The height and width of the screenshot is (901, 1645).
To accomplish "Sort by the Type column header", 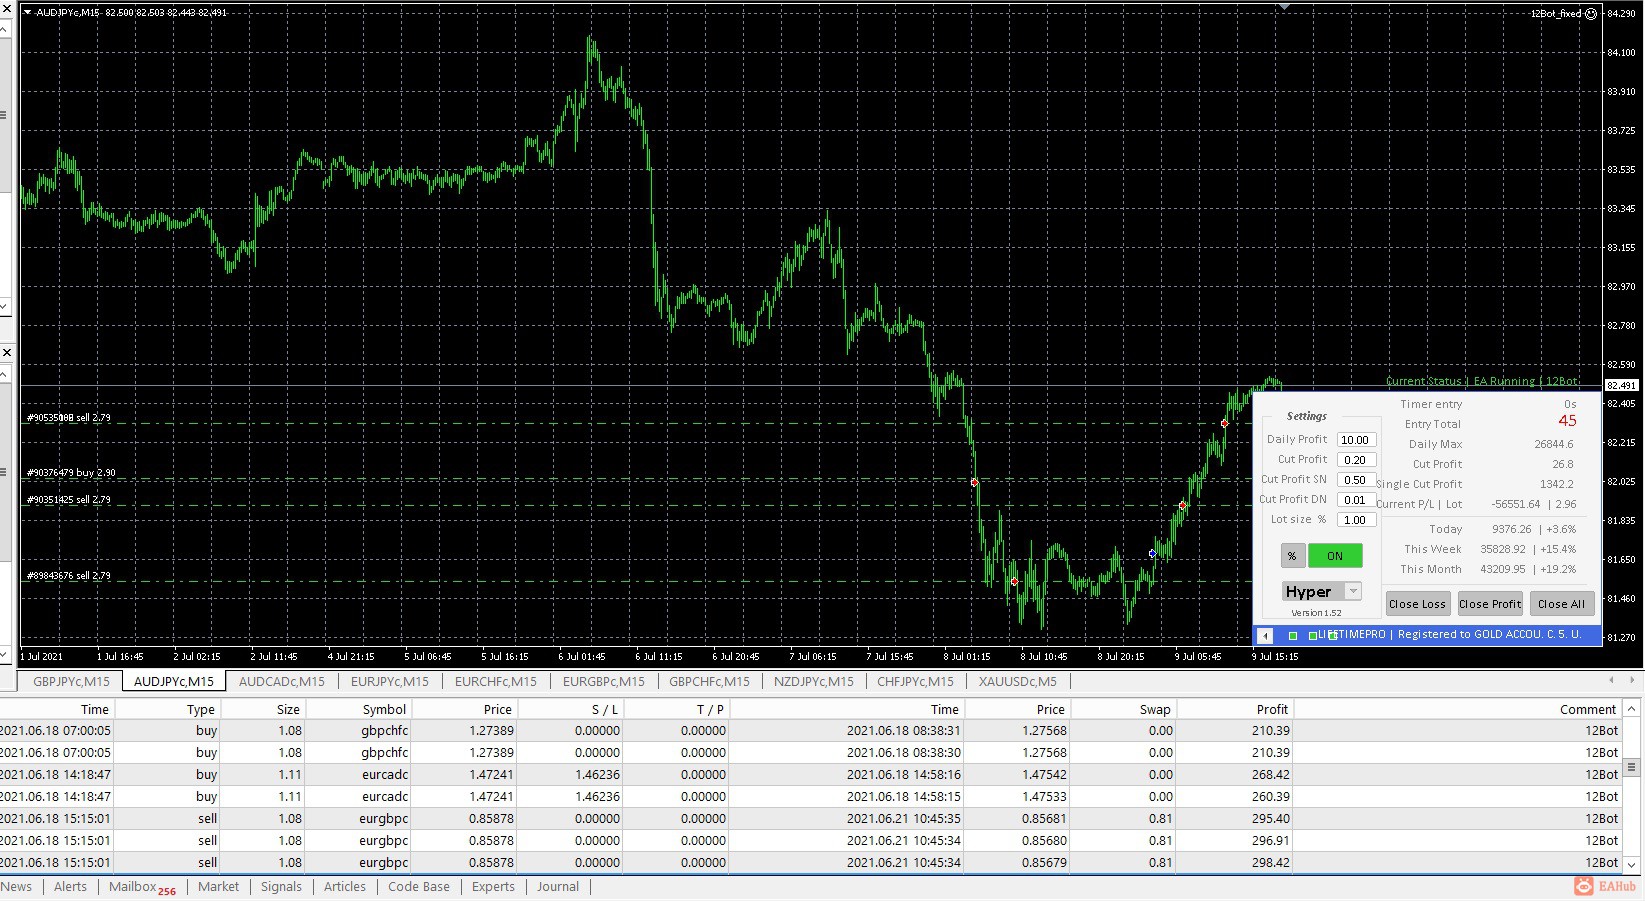I will coord(167,709).
